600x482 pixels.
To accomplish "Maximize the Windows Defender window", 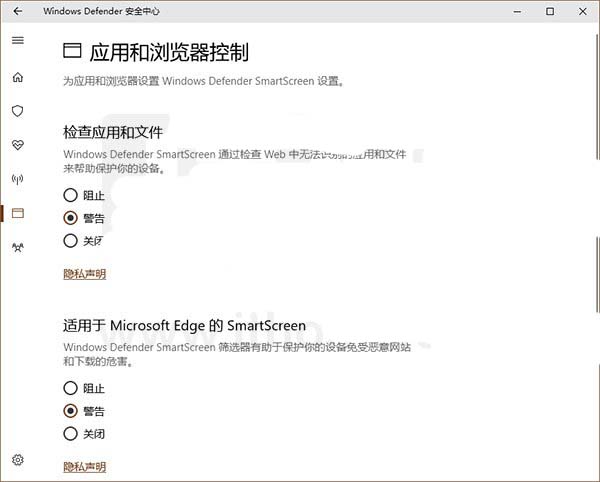I will pos(550,11).
